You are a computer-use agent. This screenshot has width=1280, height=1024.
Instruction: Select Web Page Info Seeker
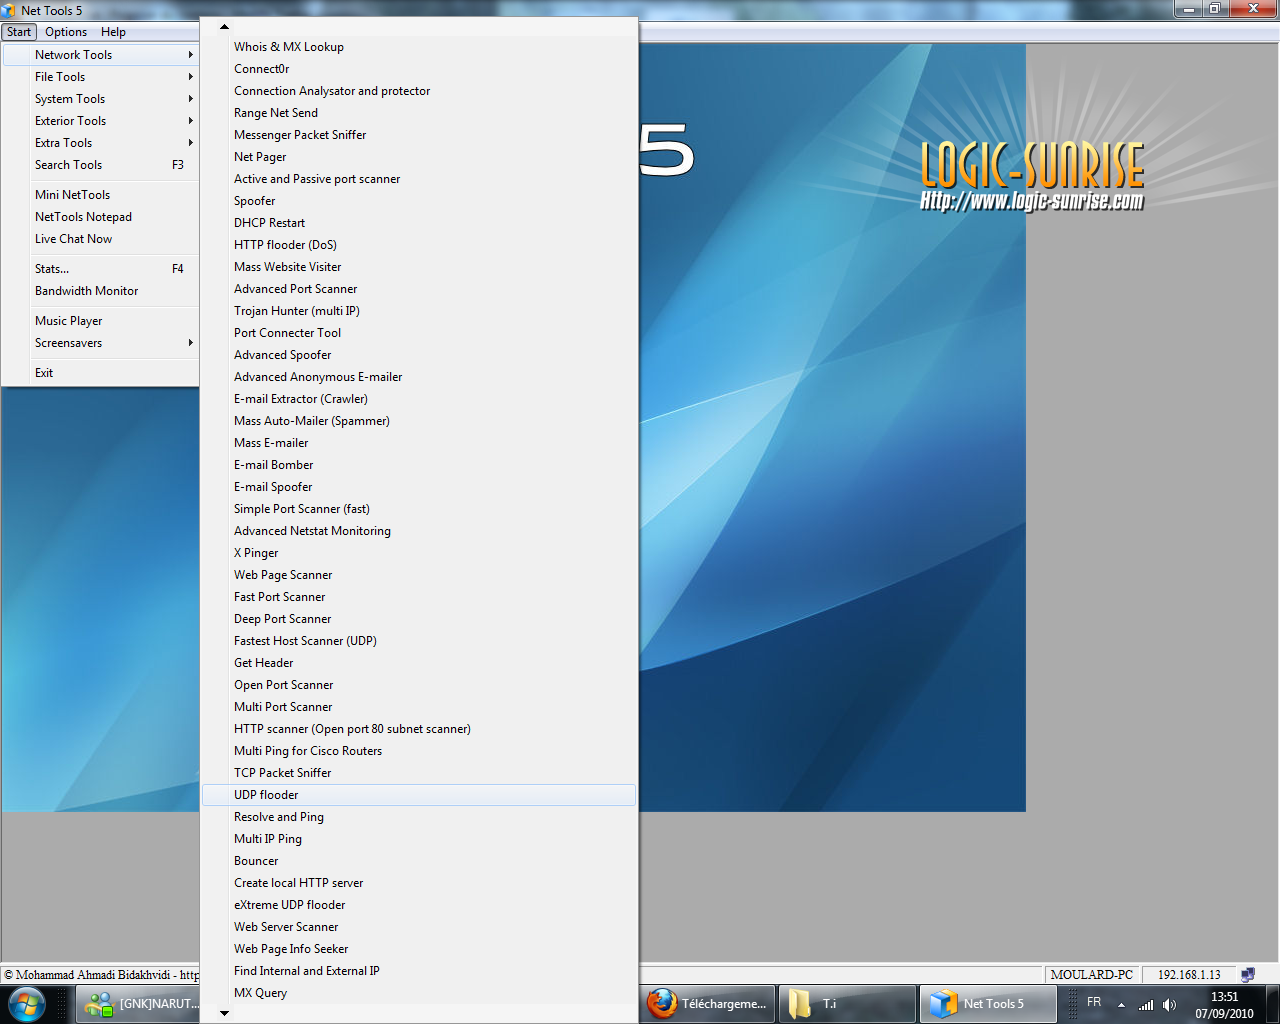(x=419, y=949)
